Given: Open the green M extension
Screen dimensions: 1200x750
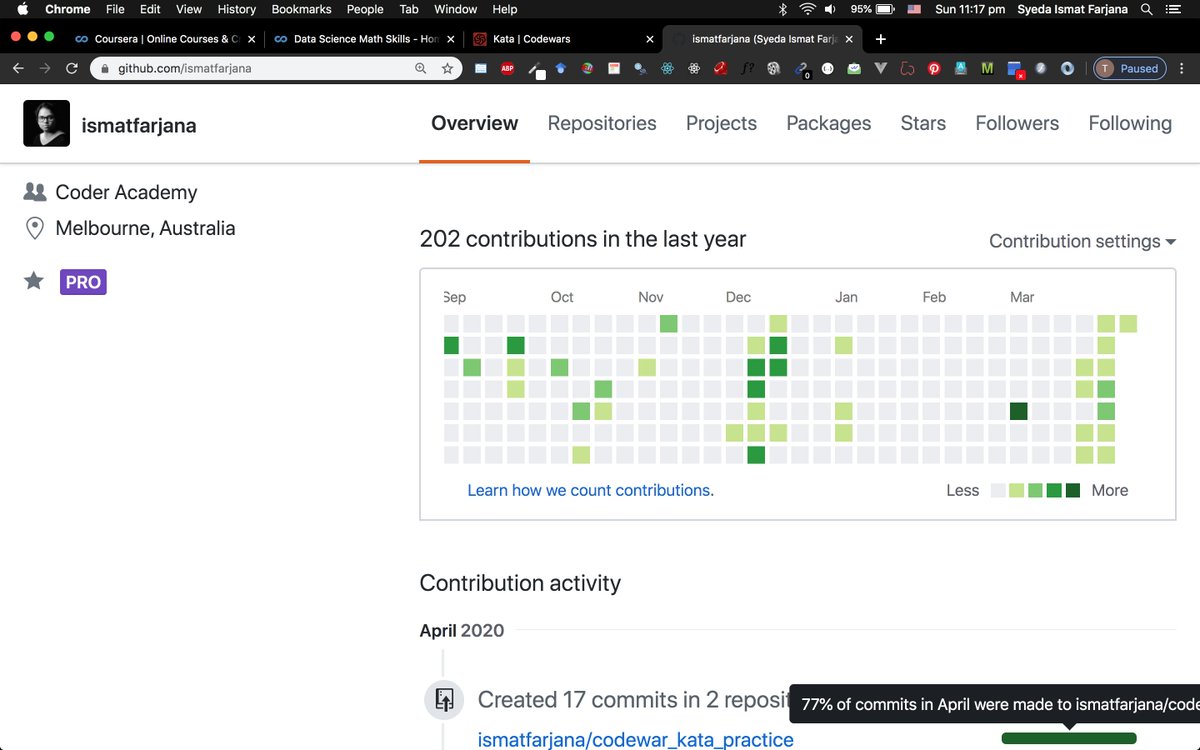Looking at the screenshot, I should pos(987,69).
